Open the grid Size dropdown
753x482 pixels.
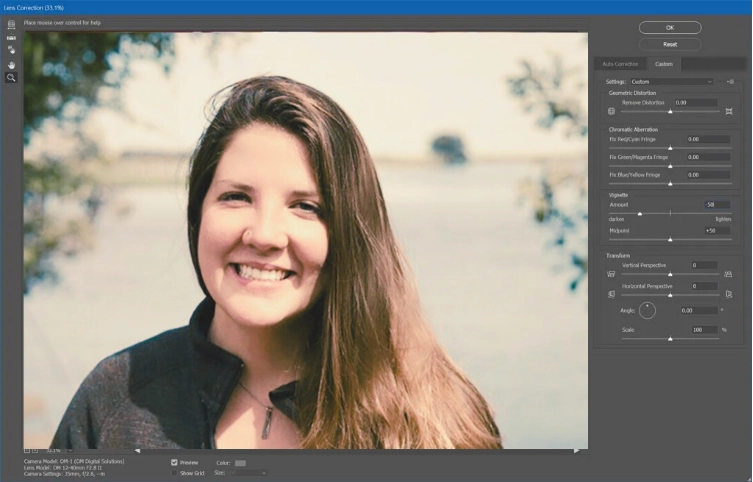tap(247, 473)
